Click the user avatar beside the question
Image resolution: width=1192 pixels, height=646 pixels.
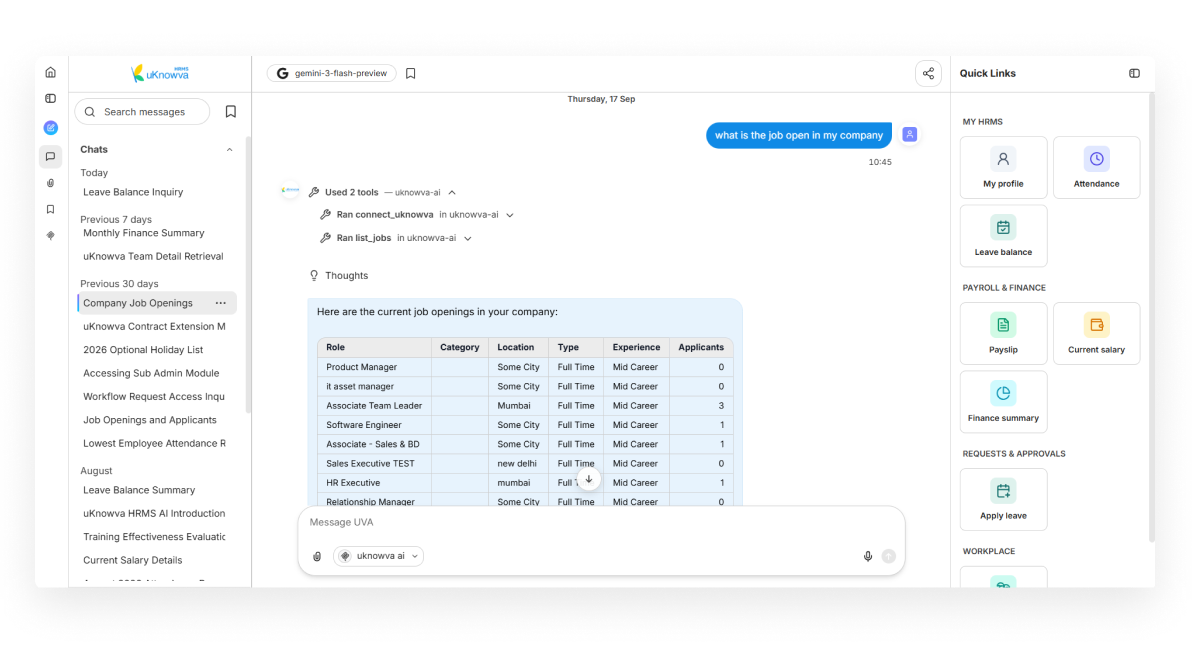pyautogui.click(x=909, y=135)
